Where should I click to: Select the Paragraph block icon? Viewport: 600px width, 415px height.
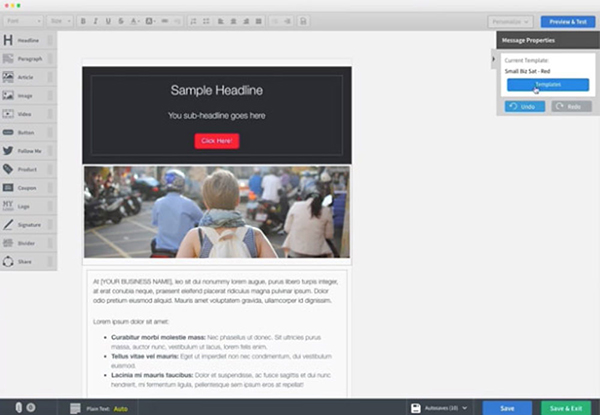pos(8,59)
